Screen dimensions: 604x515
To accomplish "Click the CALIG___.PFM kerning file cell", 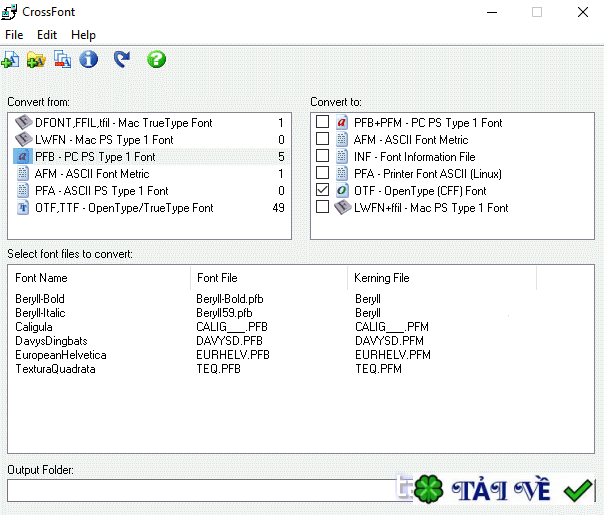I will (391, 327).
